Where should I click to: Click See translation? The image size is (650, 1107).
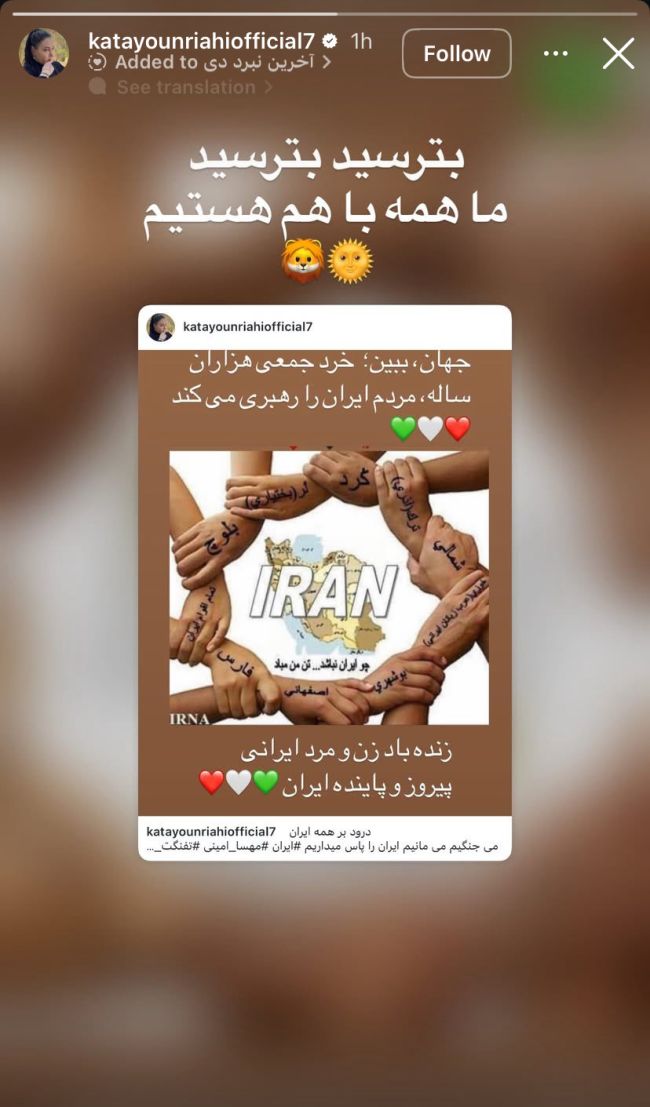tap(186, 87)
